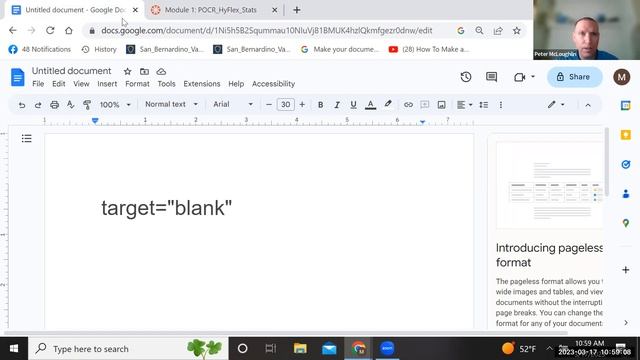The height and width of the screenshot is (360, 640).
Task: Reload the page
Action: coord(50,30)
